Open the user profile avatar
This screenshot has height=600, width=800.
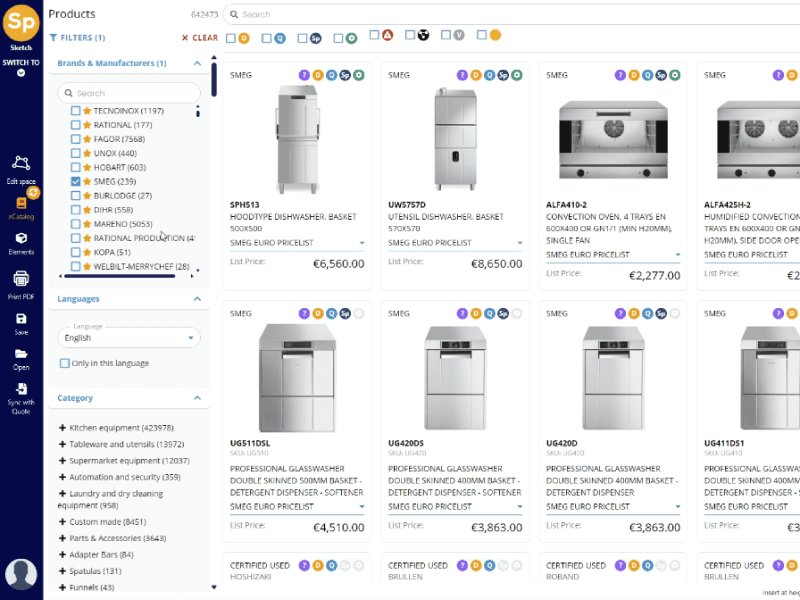pyautogui.click(x=21, y=574)
